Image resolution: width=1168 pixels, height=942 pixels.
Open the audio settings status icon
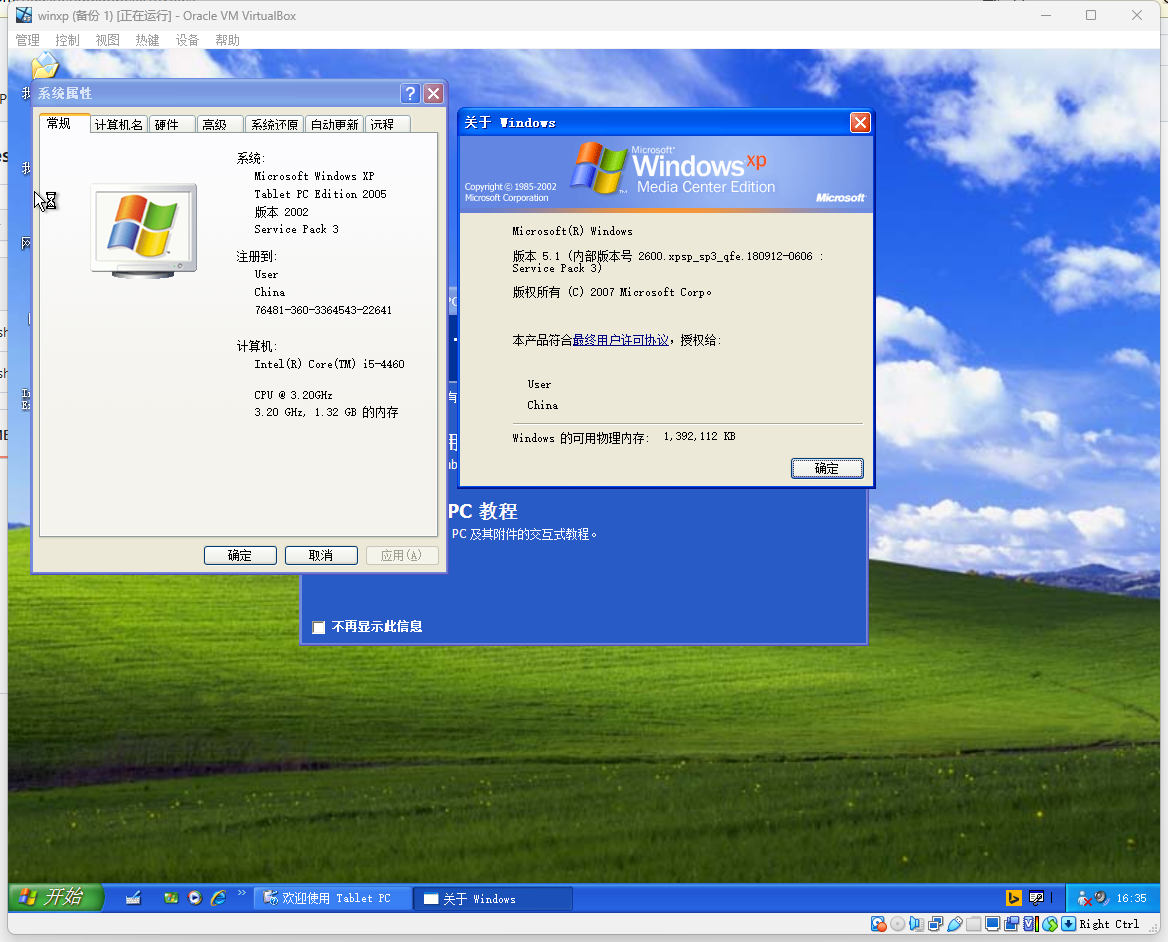coord(916,924)
